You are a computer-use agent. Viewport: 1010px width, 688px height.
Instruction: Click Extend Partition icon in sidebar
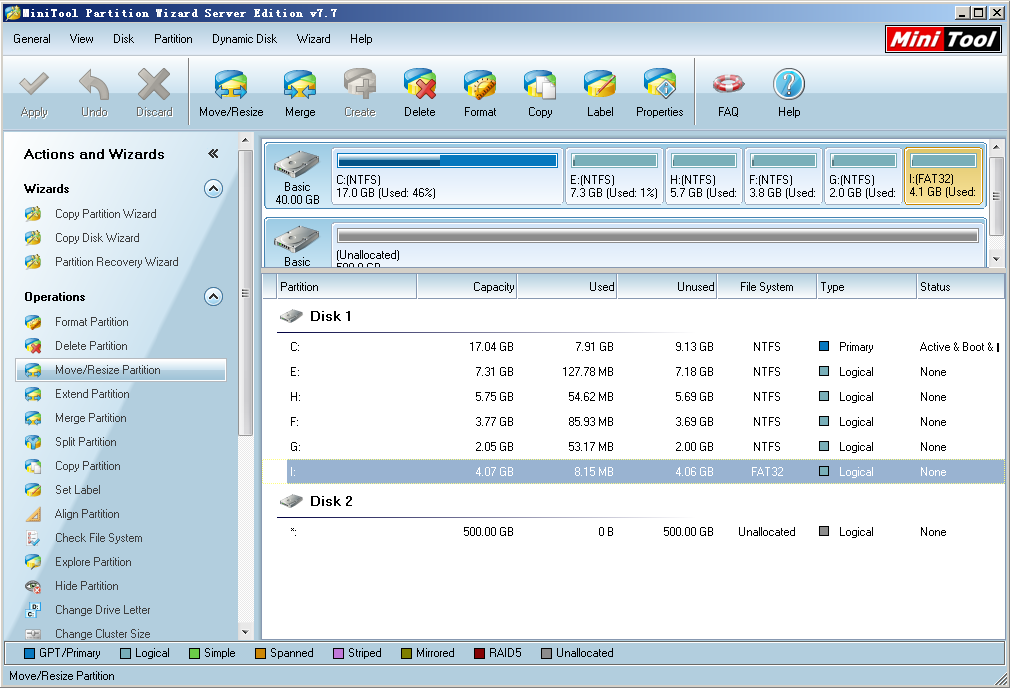click(33, 394)
